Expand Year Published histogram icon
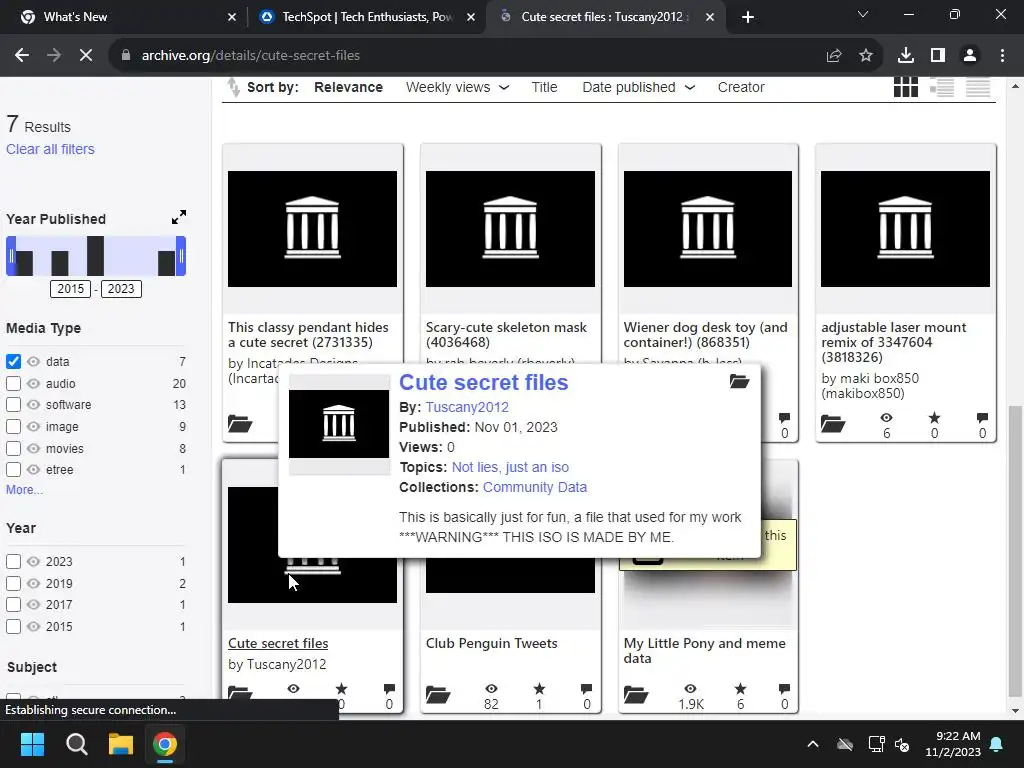The image size is (1024, 768). [x=179, y=217]
